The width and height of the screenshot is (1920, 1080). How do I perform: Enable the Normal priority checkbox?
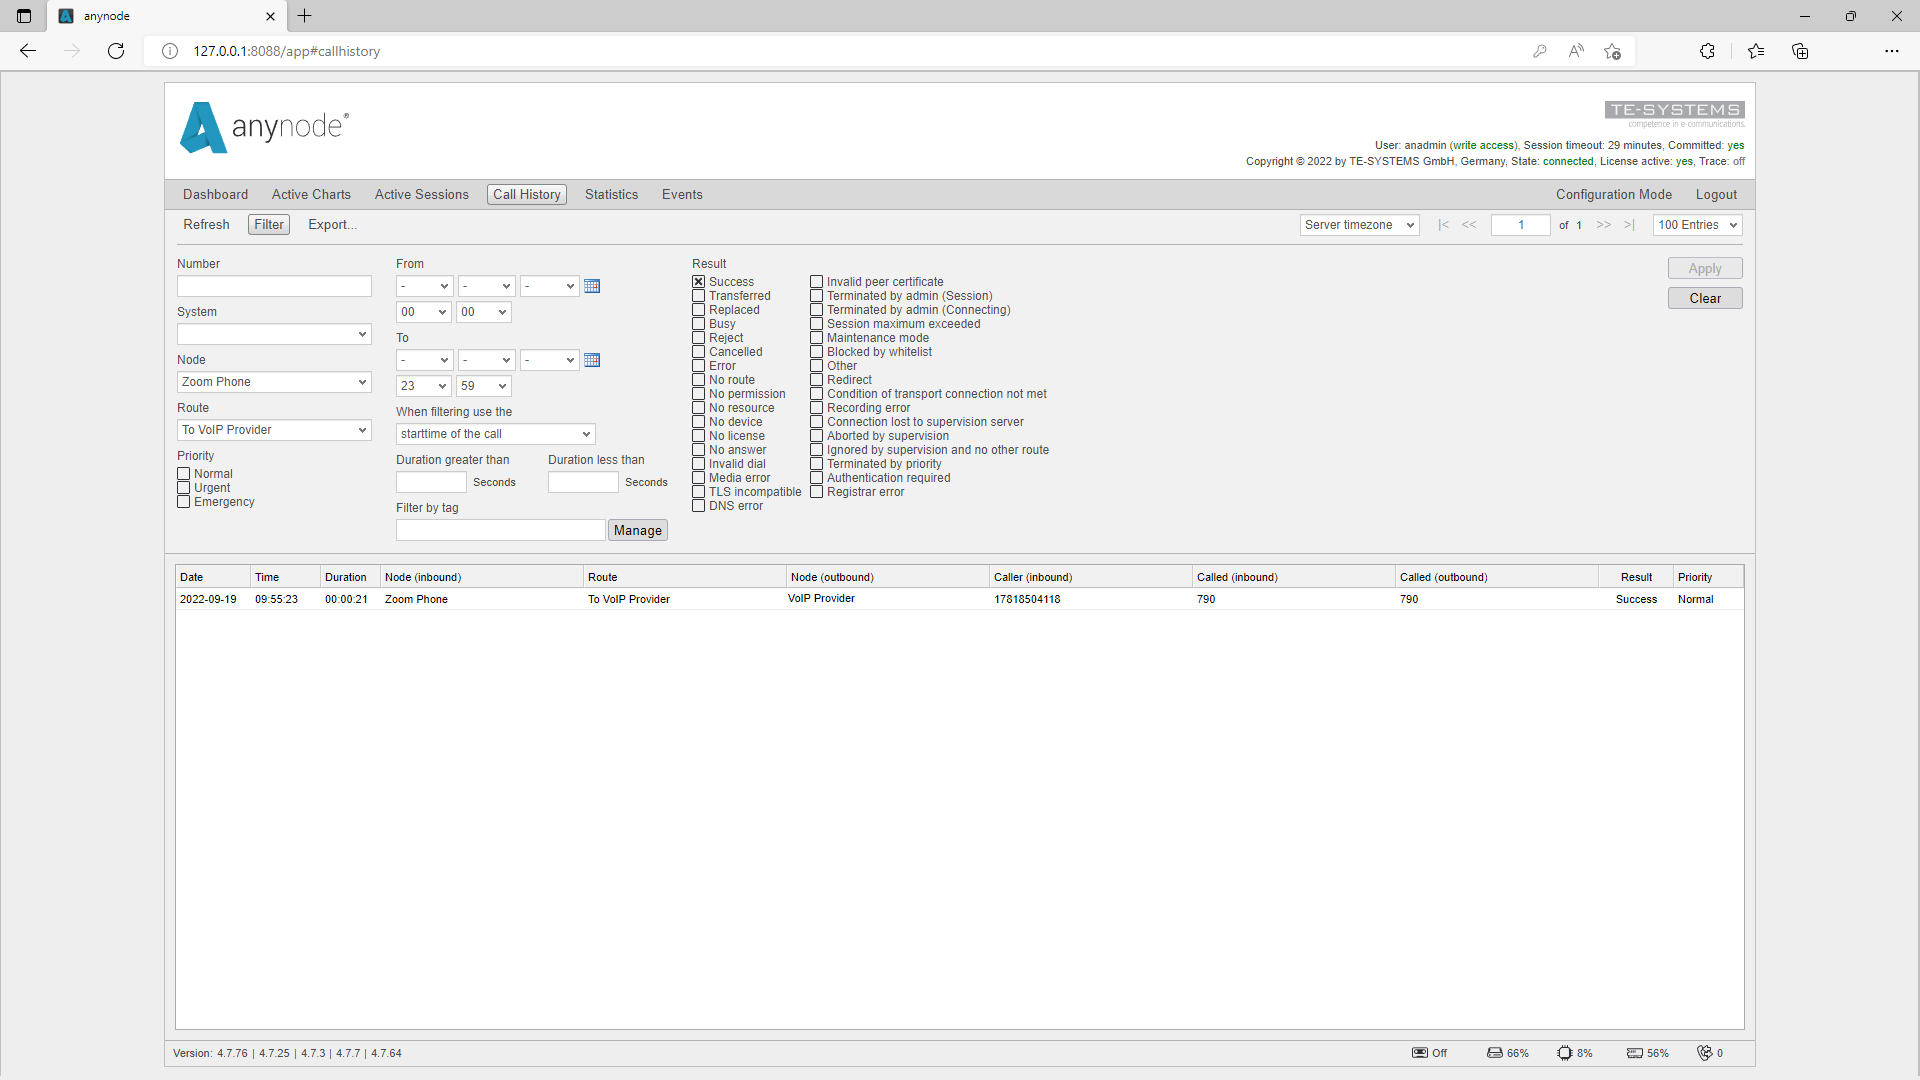[183, 474]
